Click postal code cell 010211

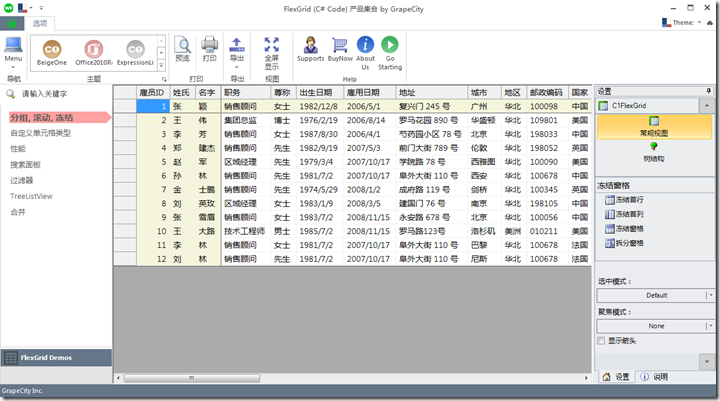click(547, 231)
